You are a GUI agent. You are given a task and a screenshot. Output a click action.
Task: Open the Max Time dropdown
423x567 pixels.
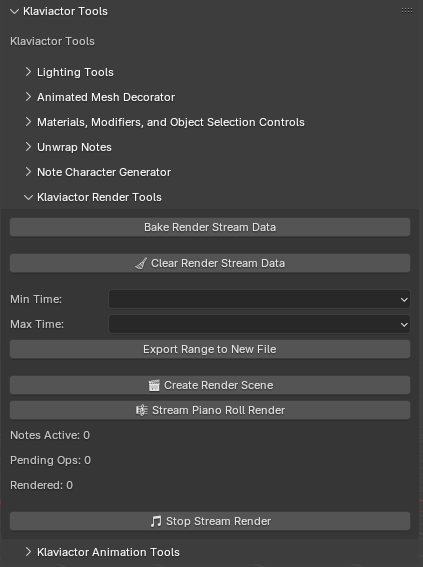[259, 324]
